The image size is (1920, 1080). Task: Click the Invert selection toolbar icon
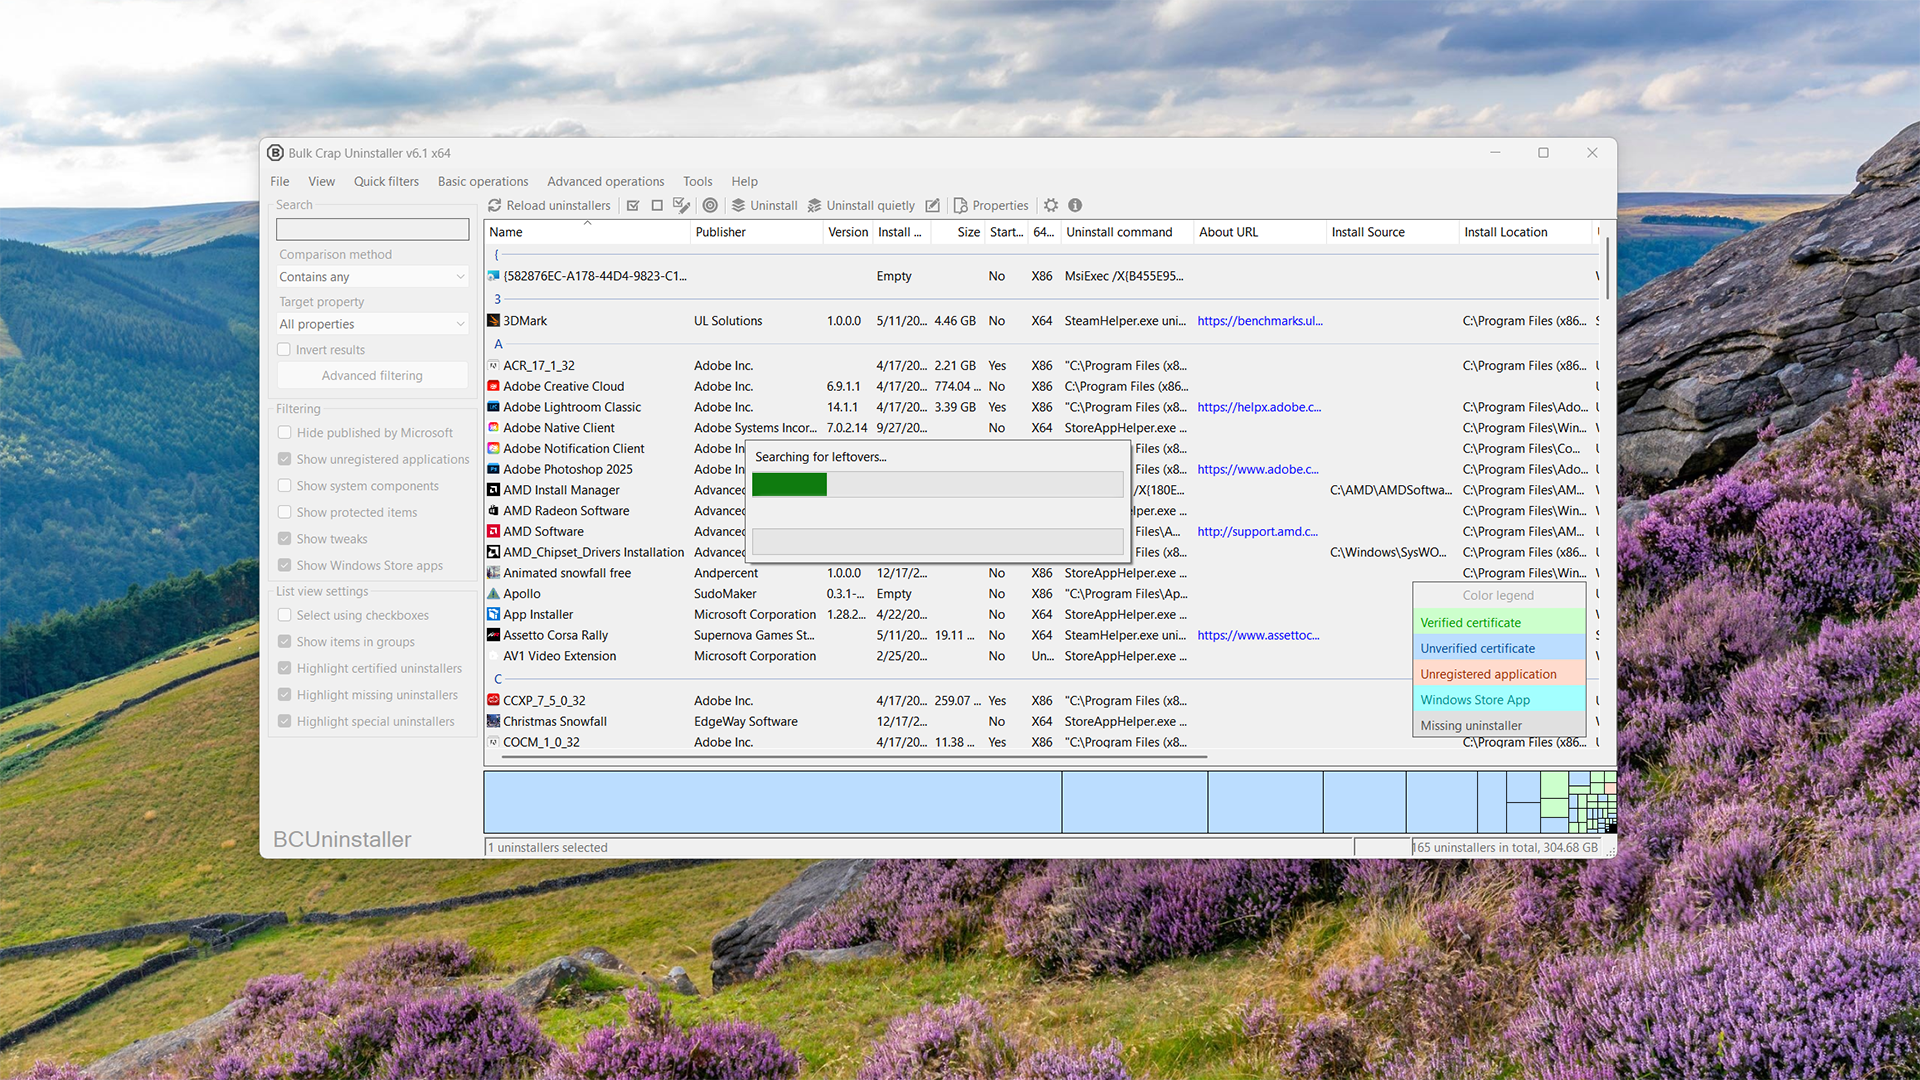pos(682,205)
